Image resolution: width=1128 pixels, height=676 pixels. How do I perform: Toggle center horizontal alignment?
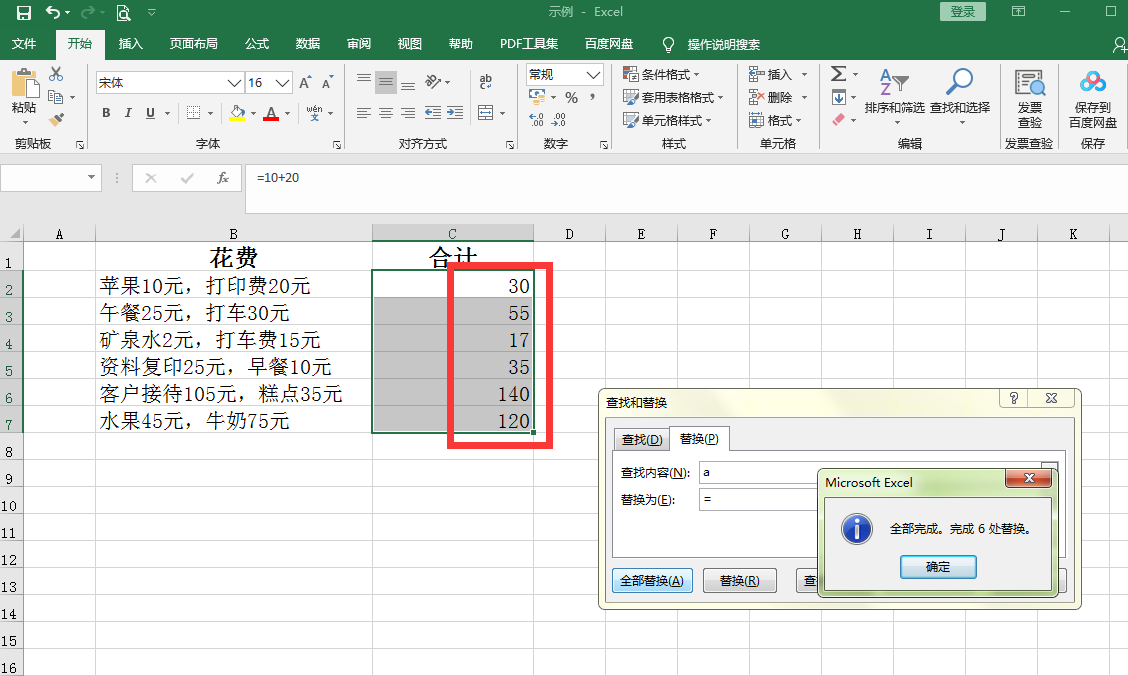tap(386, 113)
